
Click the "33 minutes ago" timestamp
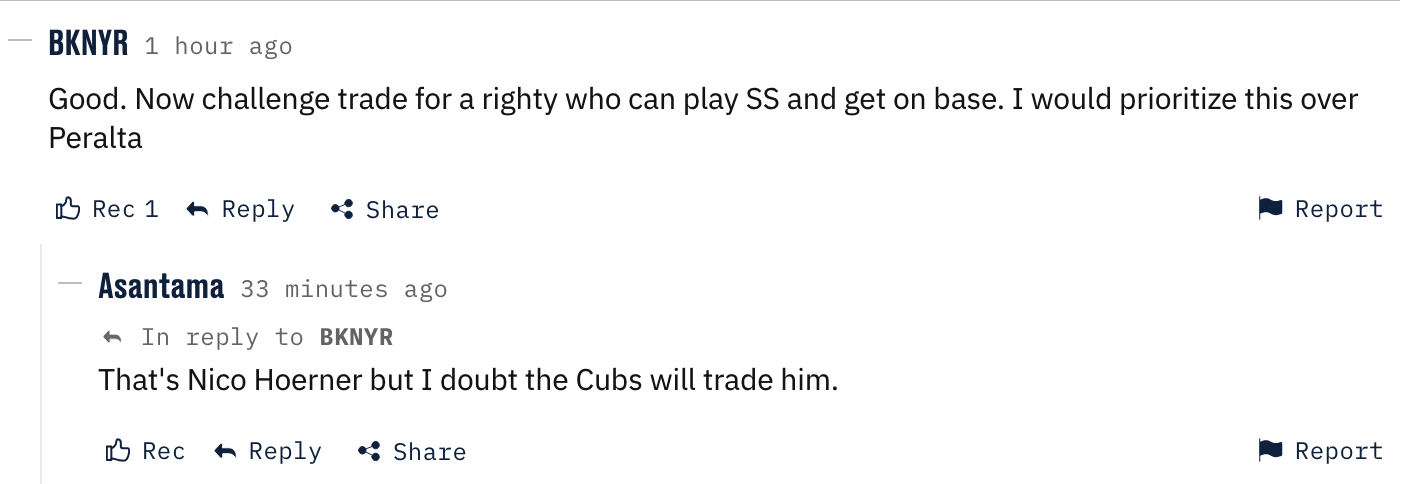coord(344,289)
